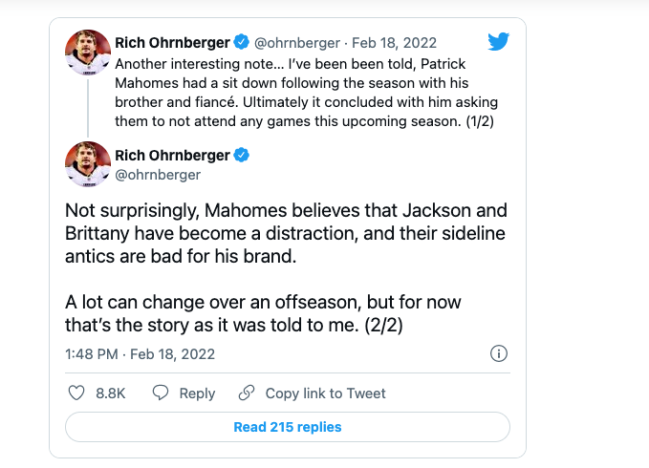Open the author avatar on the parent (1/2) tweet

tap(87, 51)
